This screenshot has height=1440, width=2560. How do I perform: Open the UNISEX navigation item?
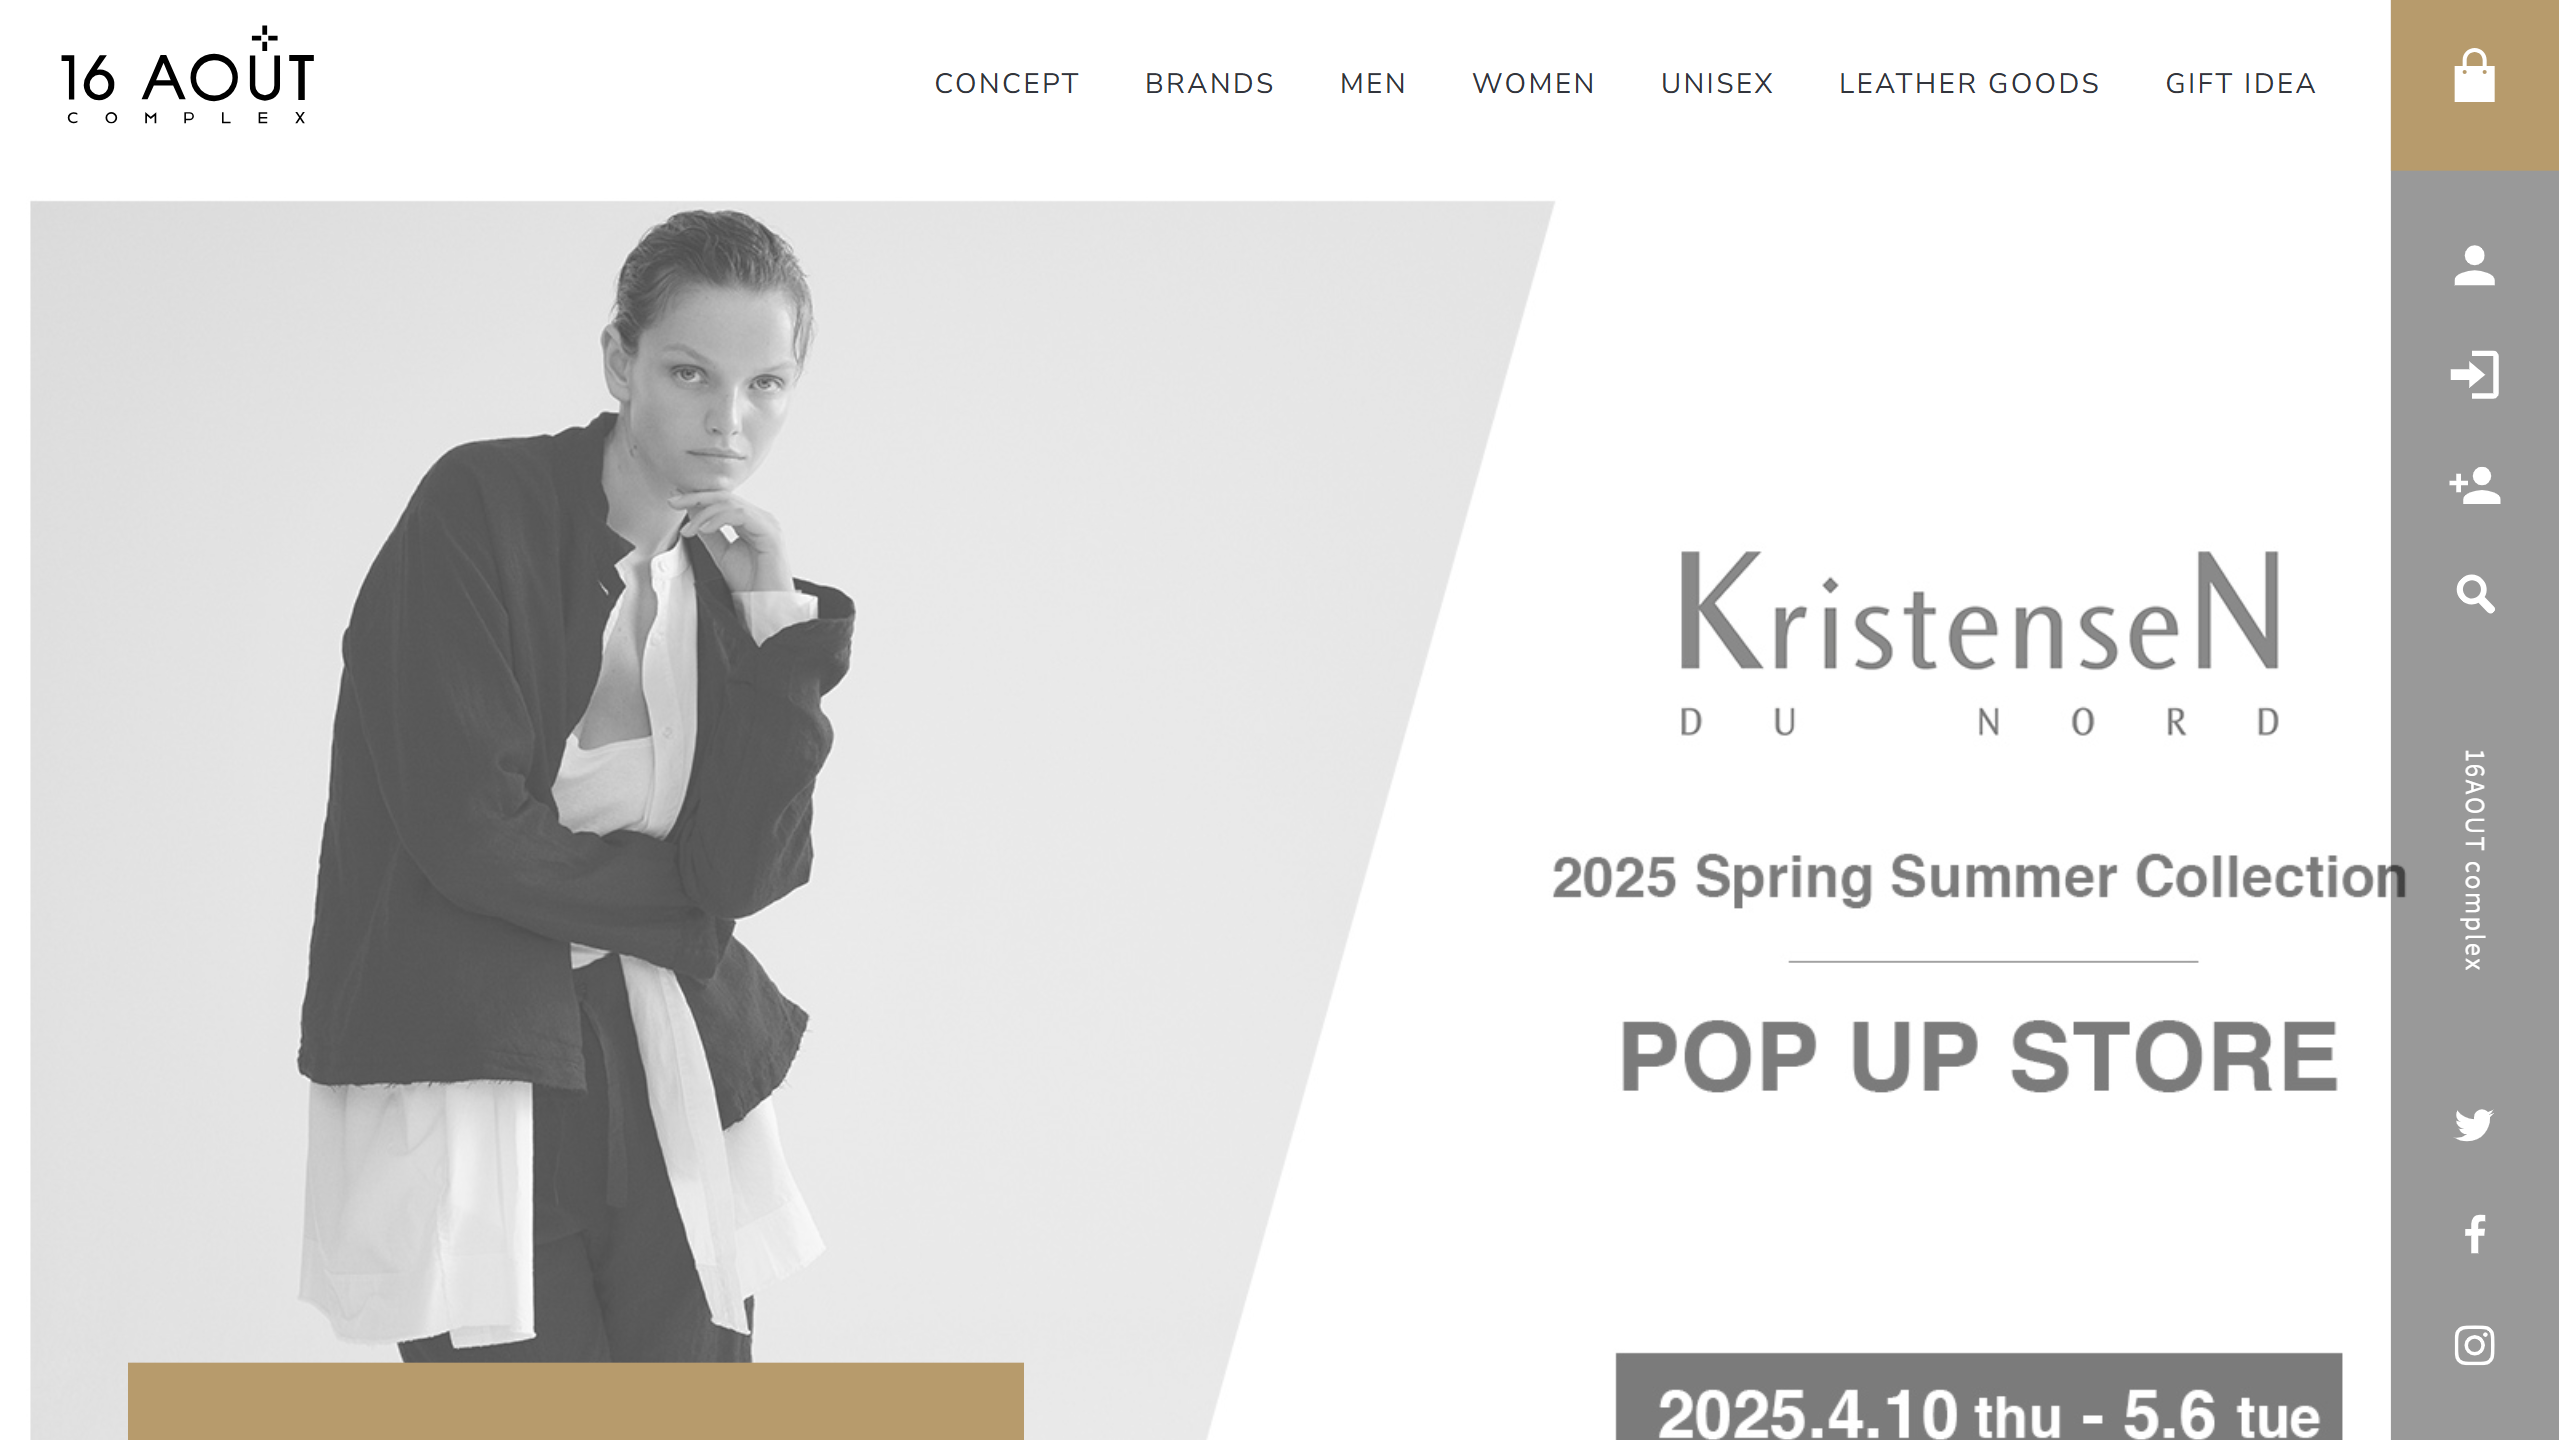1717,84
